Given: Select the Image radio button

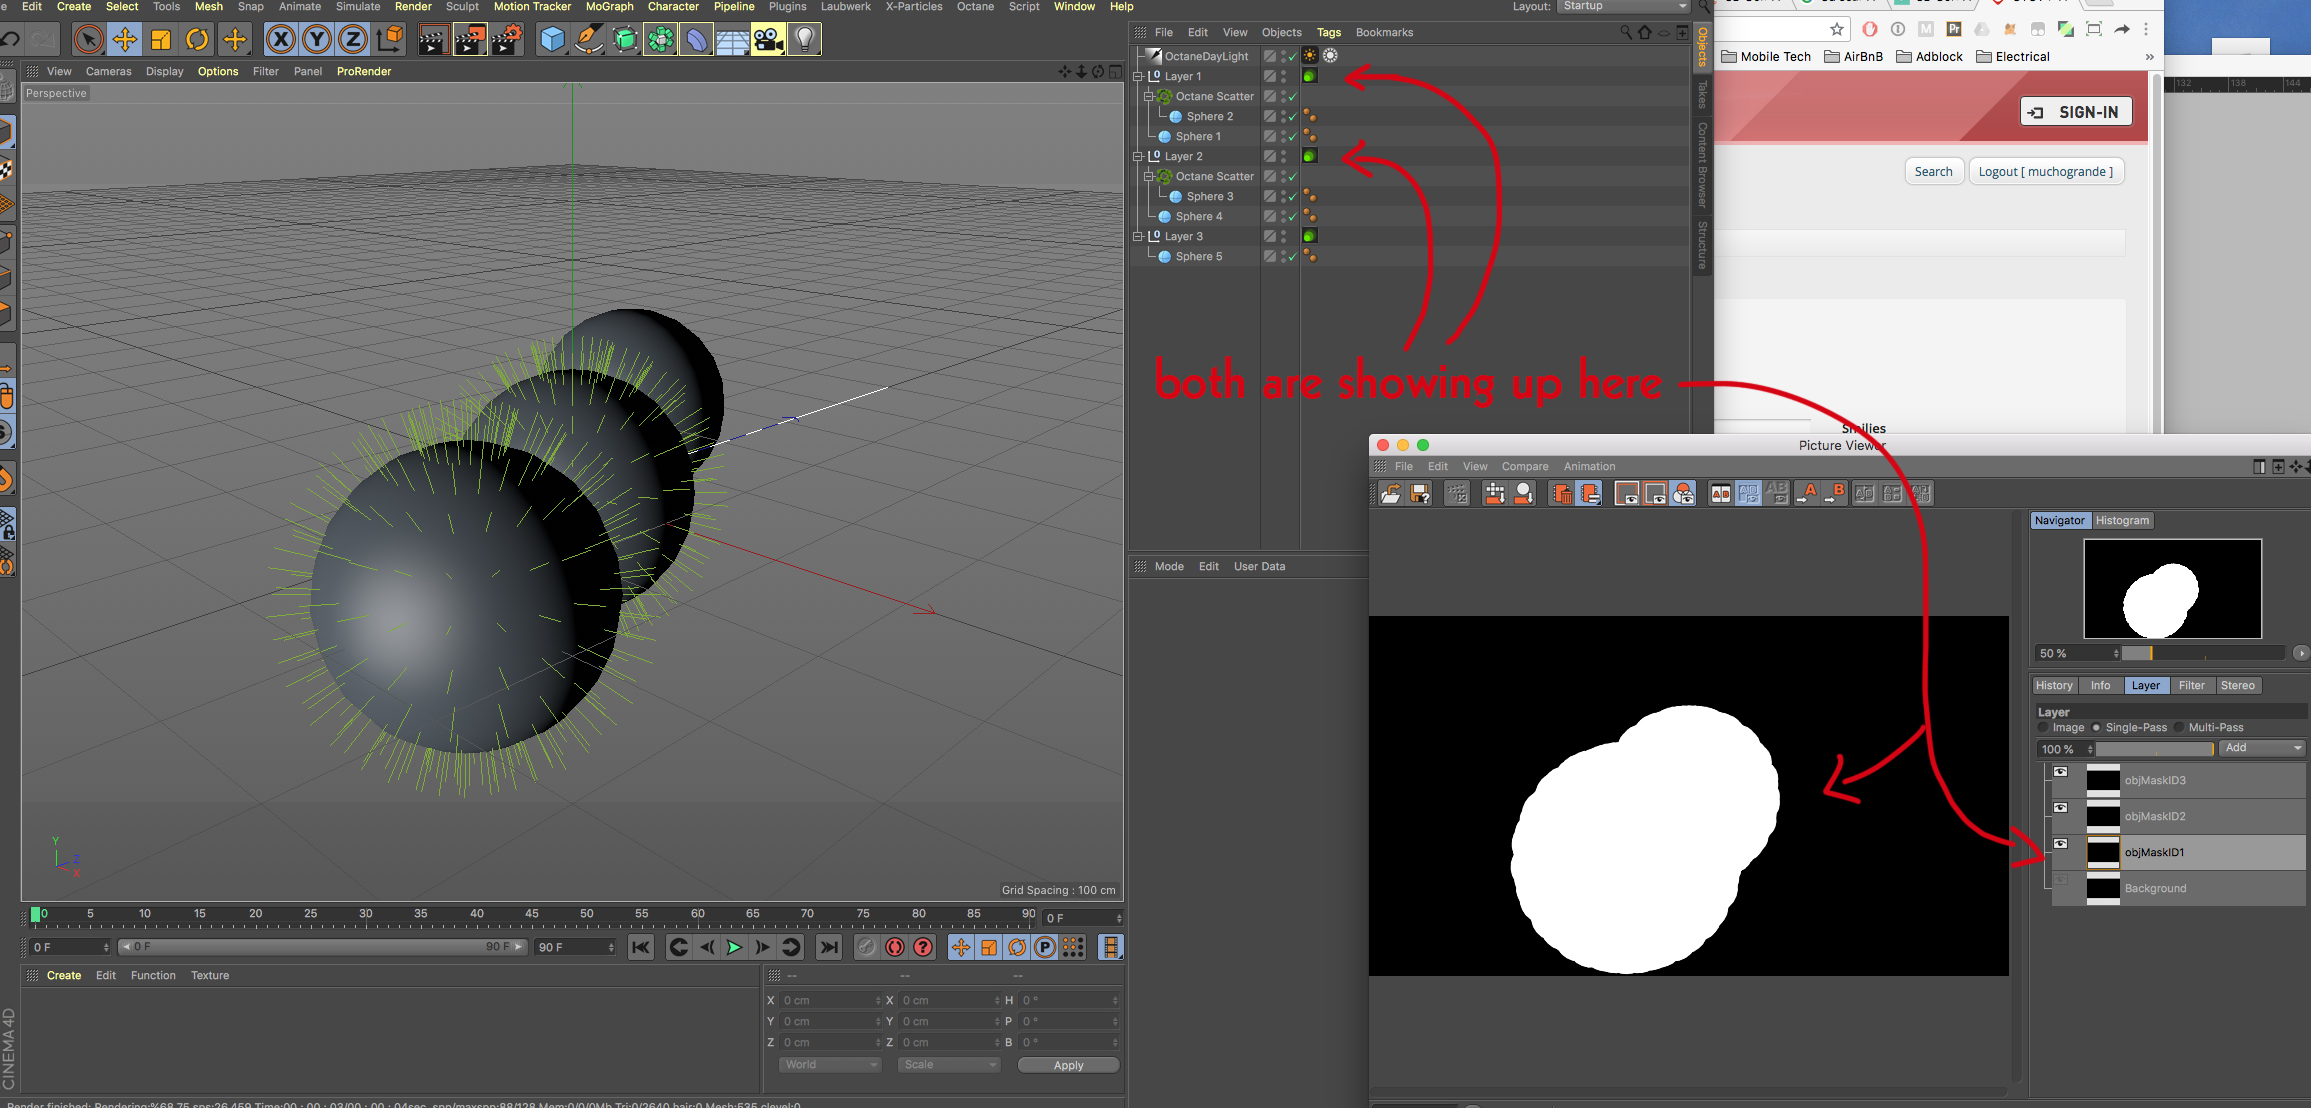Looking at the screenshot, I should coord(2044,727).
